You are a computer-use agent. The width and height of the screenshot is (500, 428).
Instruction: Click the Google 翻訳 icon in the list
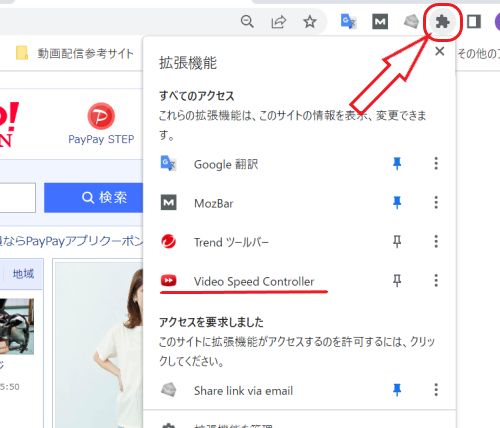(x=169, y=163)
